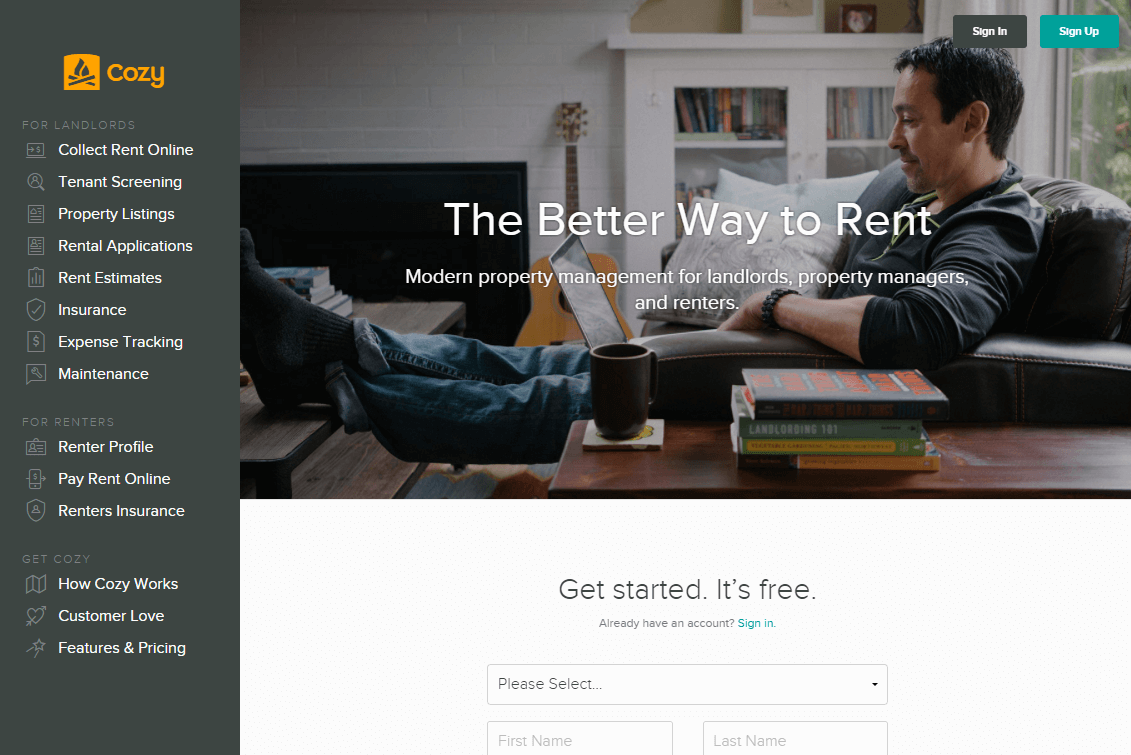The height and width of the screenshot is (755, 1131).
Task: Click the Rent Estimates chart icon
Action: (x=35, y=278)
